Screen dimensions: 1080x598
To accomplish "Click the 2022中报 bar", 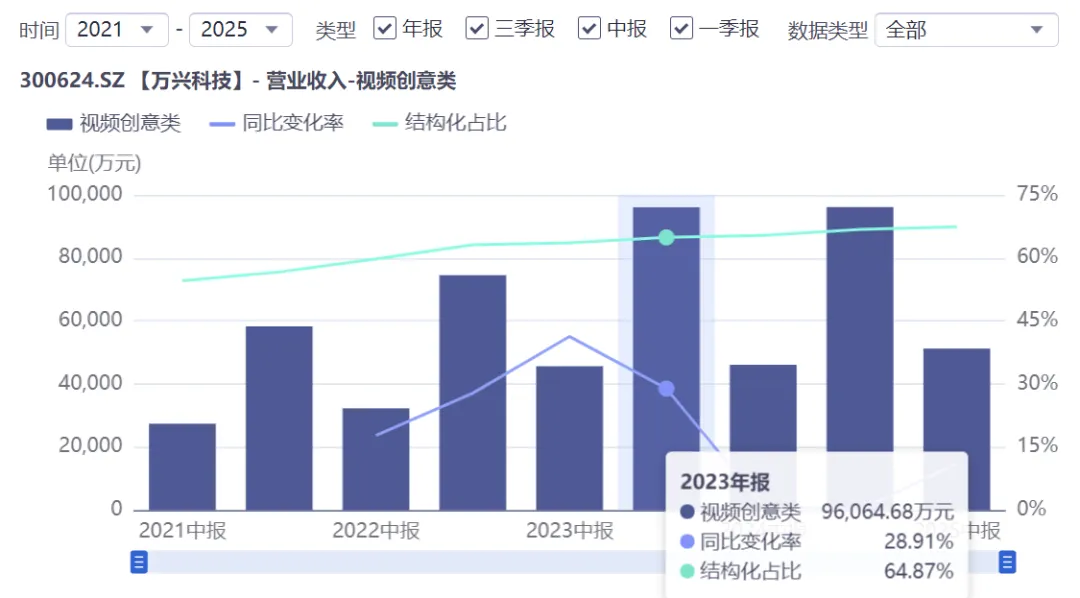I will 376,460.
